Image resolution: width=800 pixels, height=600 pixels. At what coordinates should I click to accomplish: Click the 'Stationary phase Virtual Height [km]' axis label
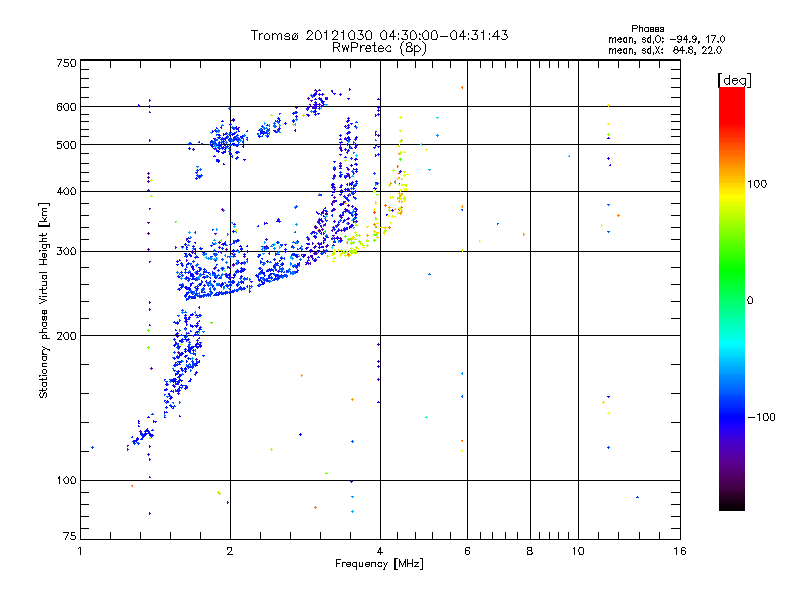(43, 301)
